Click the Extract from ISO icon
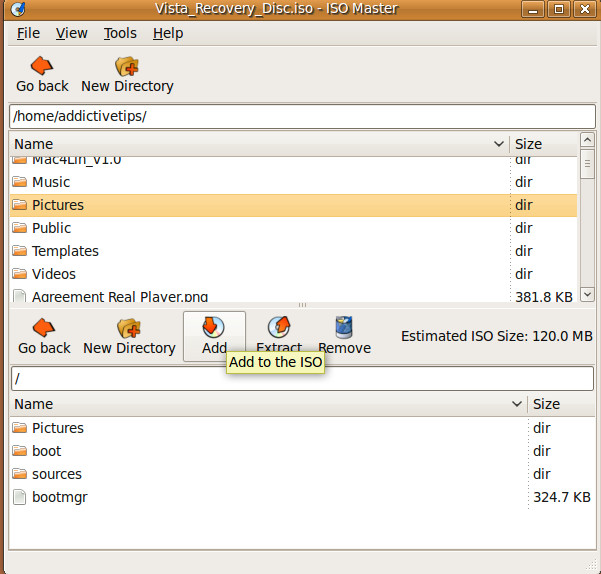The width and height of the screenshot is (601, 574). click(x=279, y=327)
